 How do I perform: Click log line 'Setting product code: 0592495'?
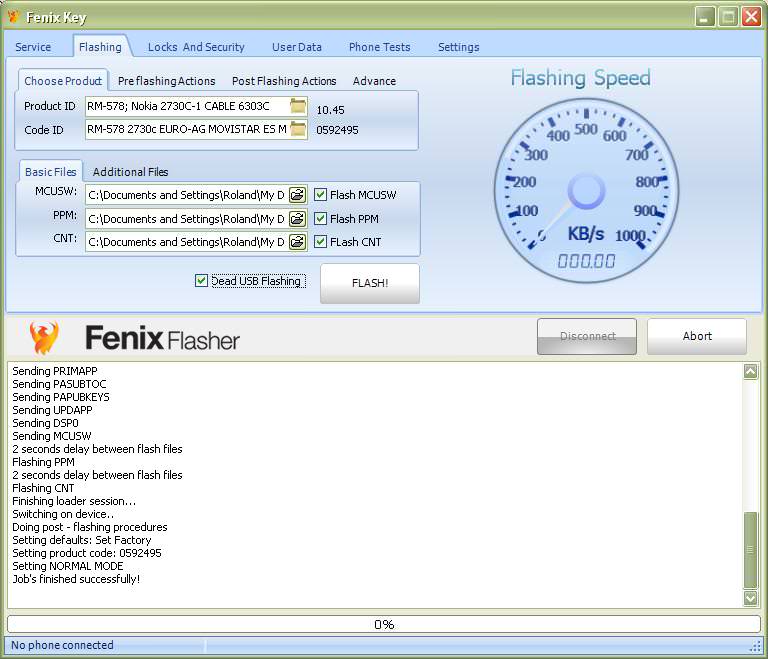(87, 553)
